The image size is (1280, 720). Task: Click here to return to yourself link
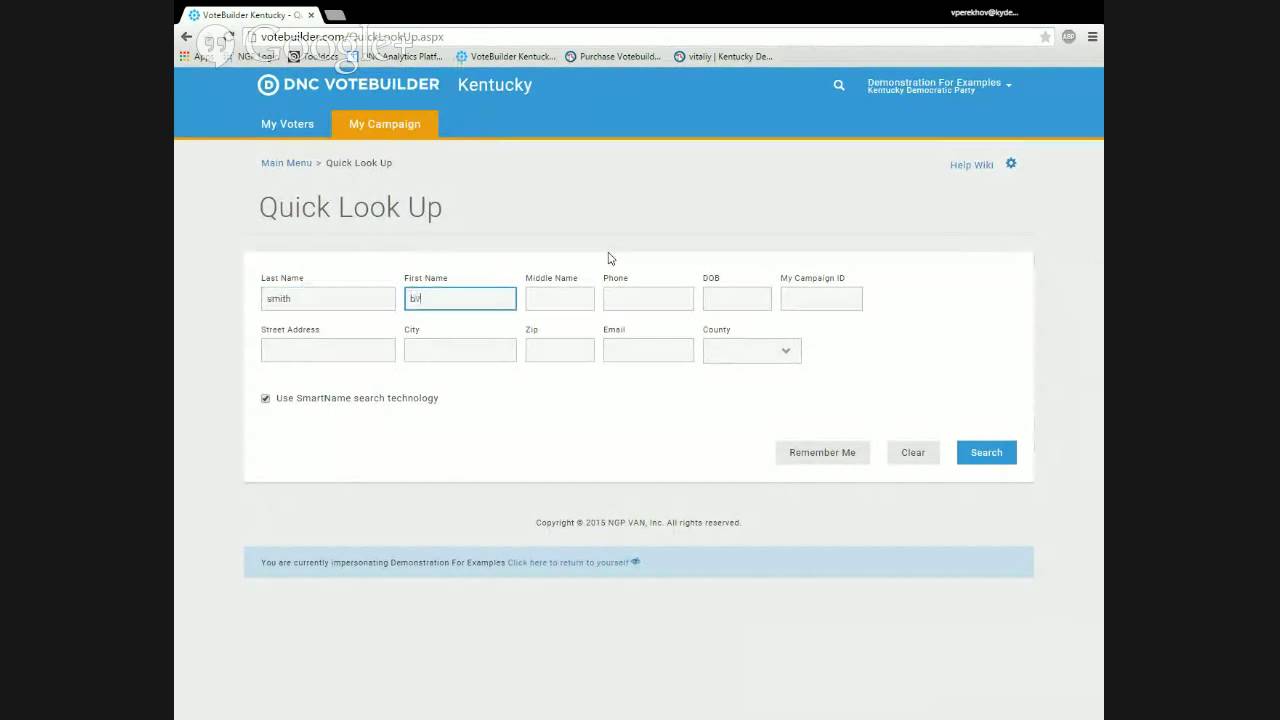[568, 562]
